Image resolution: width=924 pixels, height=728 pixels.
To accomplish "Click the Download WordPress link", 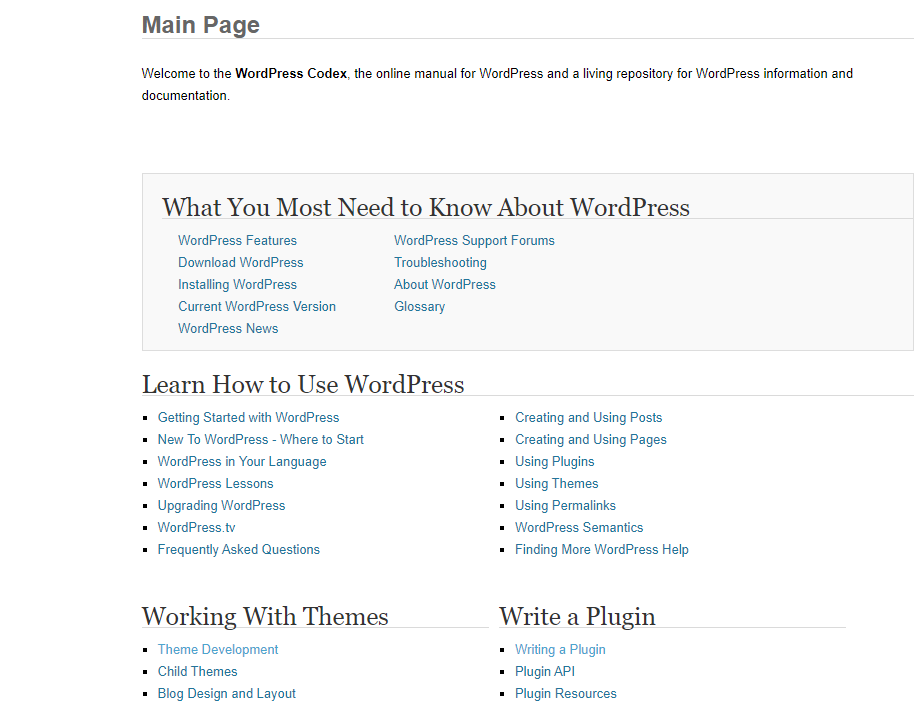I will (x=241, y=262).
